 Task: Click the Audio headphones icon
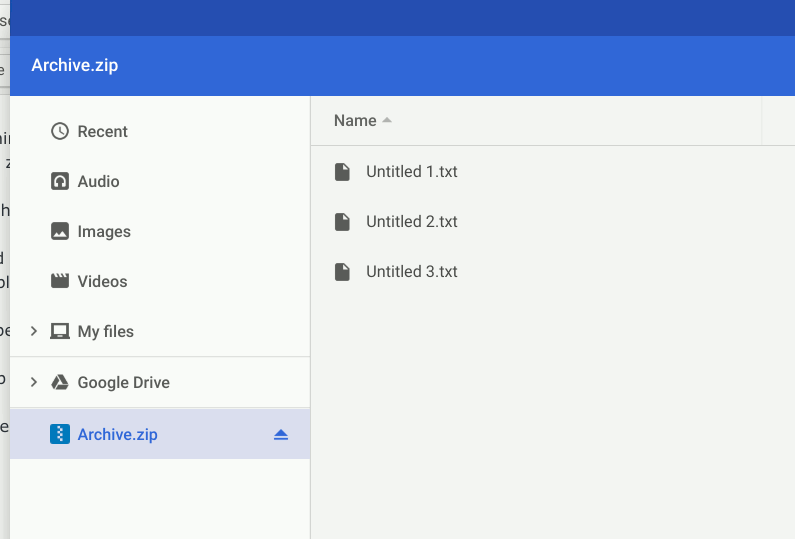point(60,181)
